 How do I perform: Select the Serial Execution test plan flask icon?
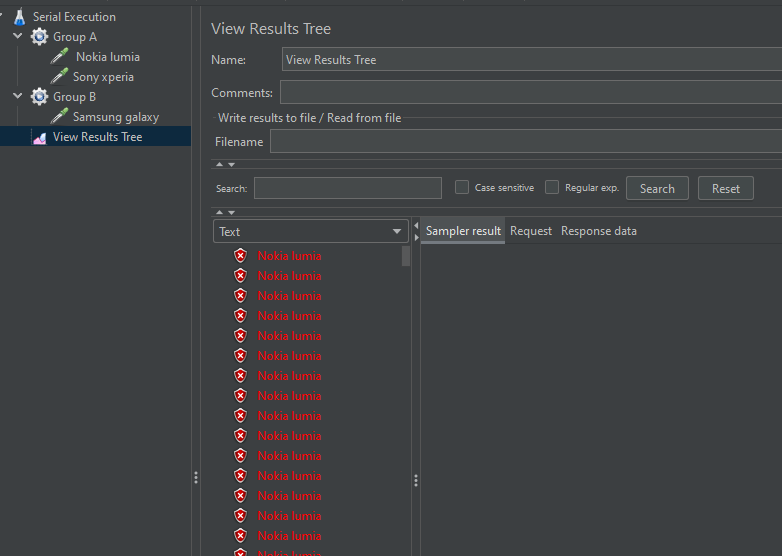[x=19, y=17]
